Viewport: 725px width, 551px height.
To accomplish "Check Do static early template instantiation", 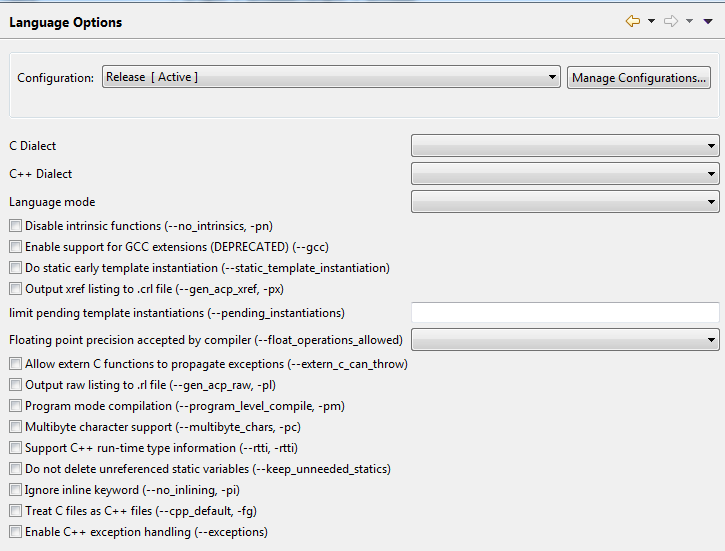I will click(x=15, y=268).
